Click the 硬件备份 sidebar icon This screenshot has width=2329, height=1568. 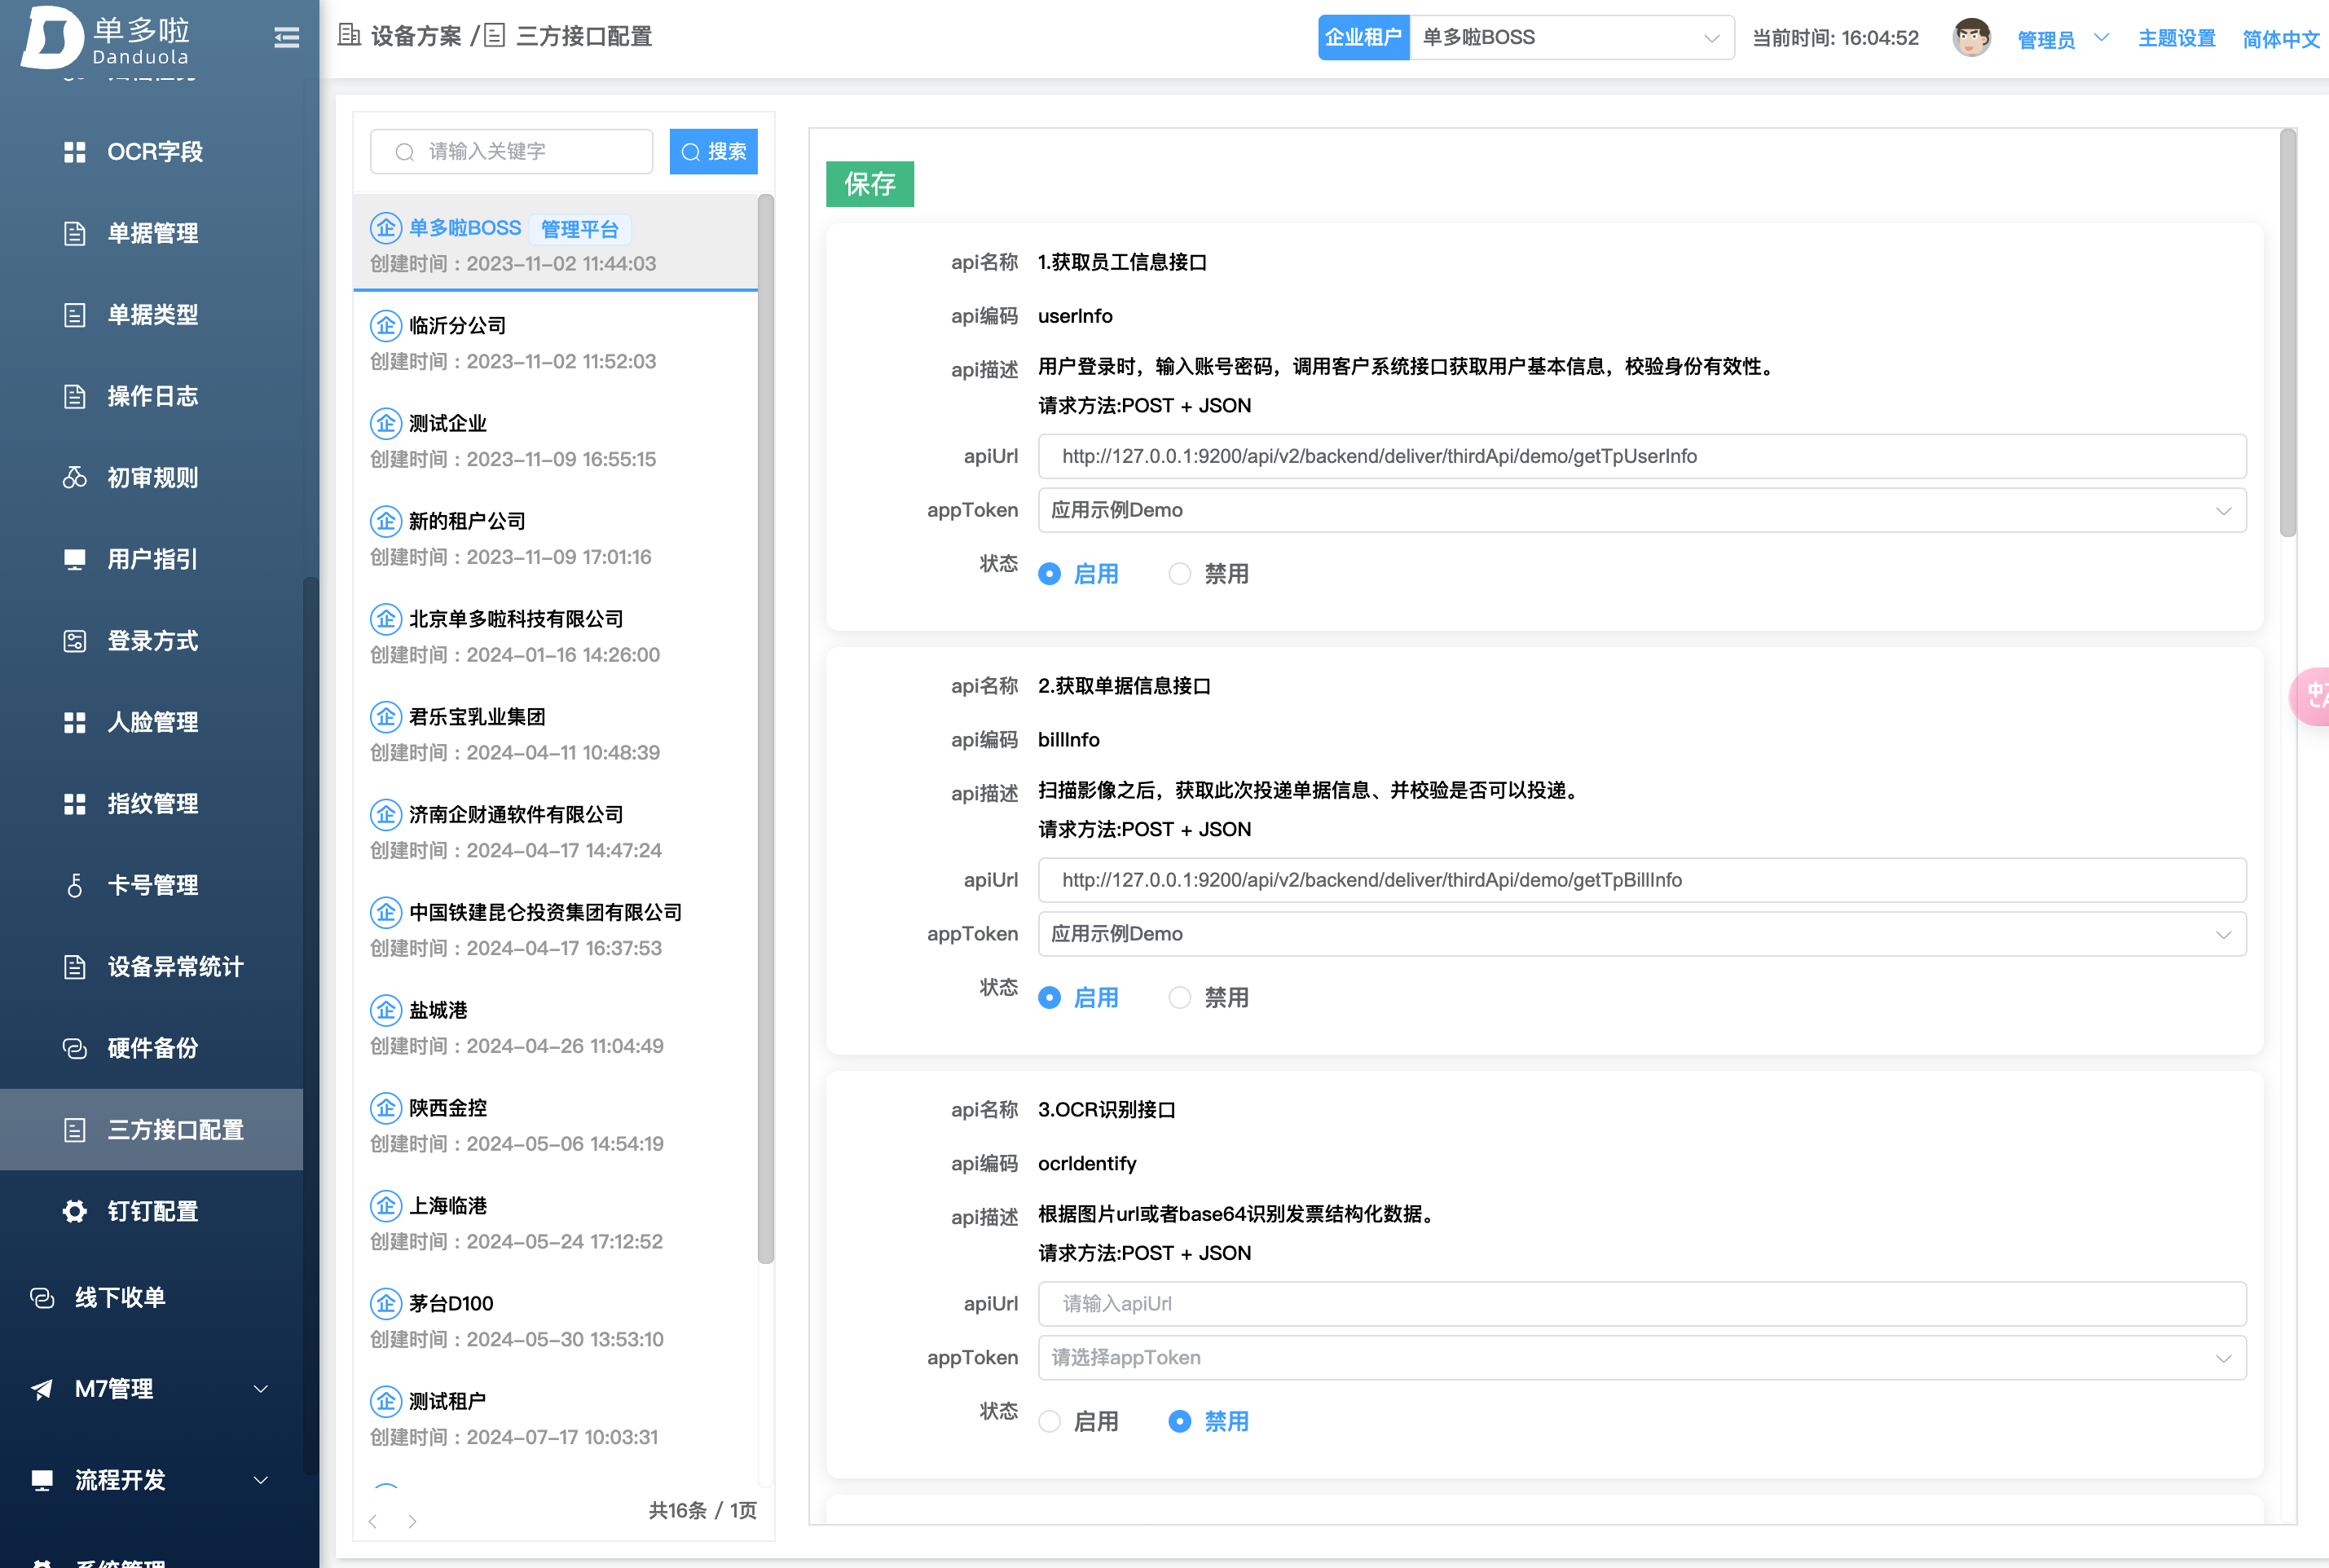pos(74,1048)
